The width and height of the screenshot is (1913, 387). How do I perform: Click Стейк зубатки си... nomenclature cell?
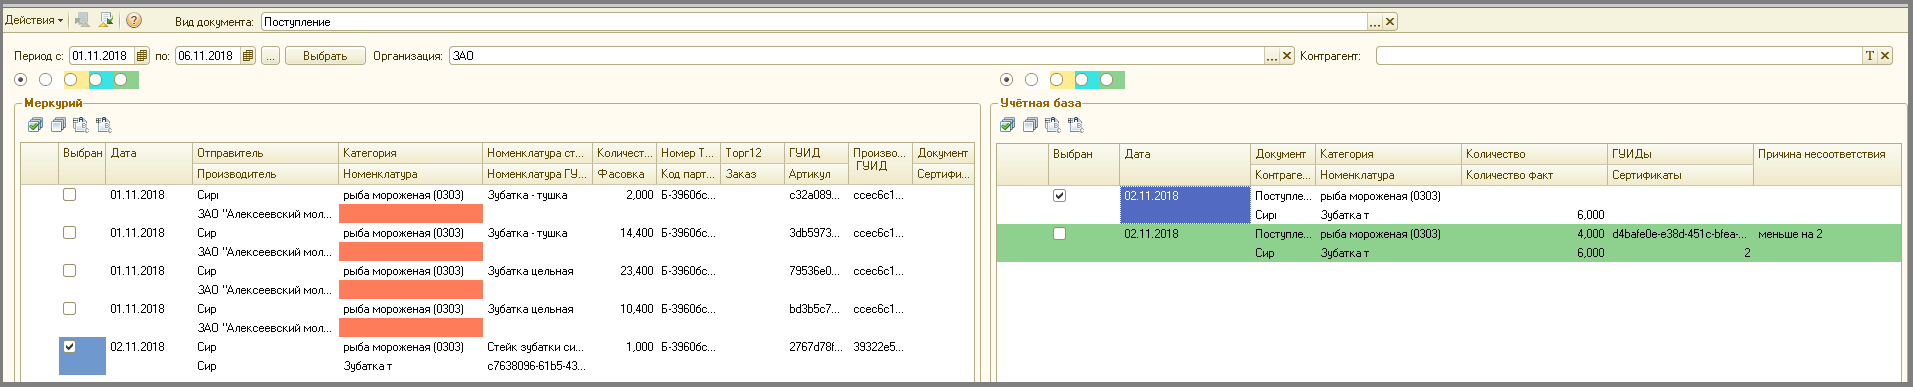pyautogui.click(x=537, y=347)
